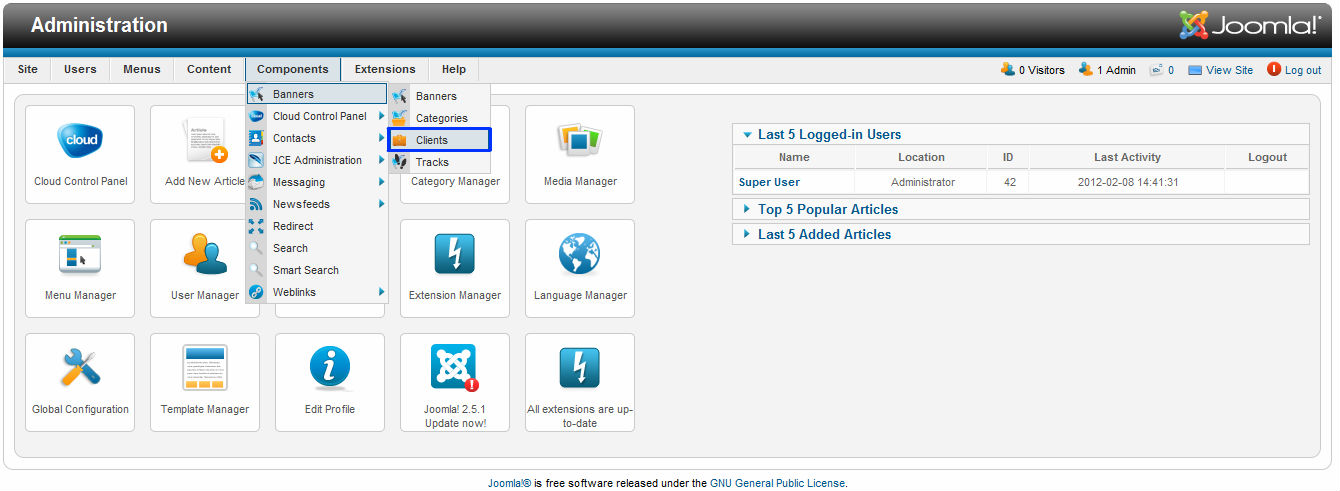This screenshot has width=1340, height=491.
Task: Click the View Site monitor icon
Action: point(1195,70)
